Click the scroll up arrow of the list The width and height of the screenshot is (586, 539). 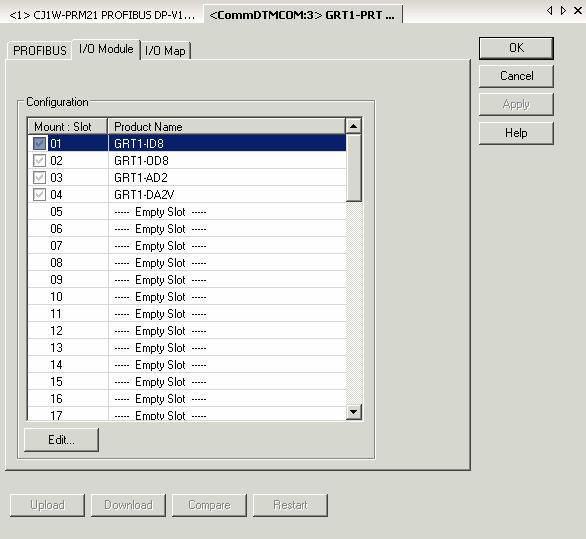tap(354, 126)
